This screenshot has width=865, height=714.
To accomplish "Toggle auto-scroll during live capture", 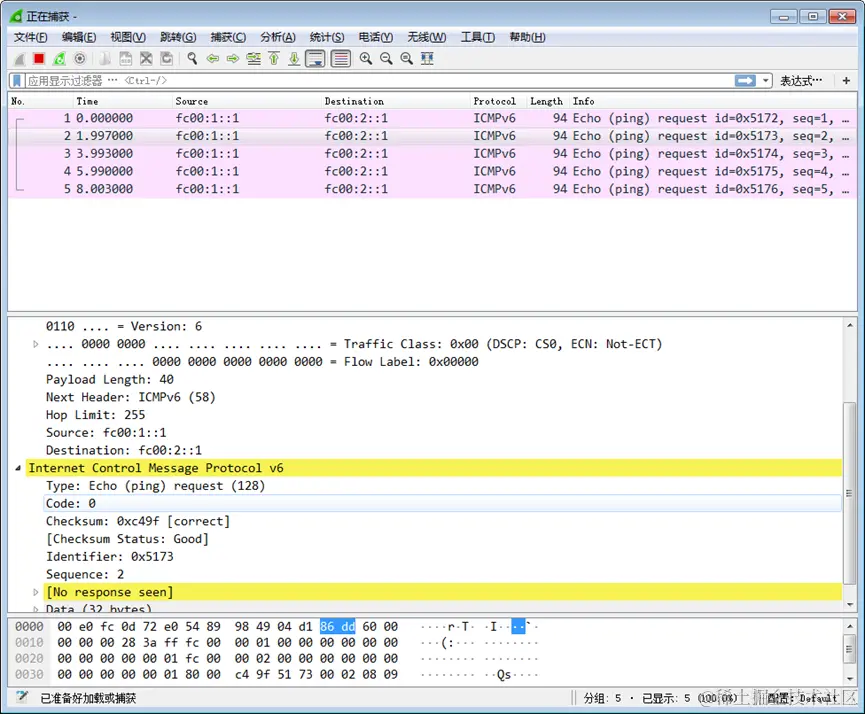I will (316, 58).
